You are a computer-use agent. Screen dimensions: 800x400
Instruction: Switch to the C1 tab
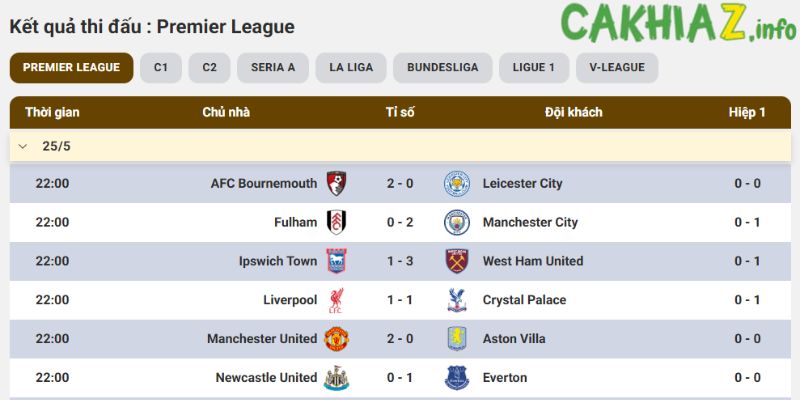(x=160, y=68)
